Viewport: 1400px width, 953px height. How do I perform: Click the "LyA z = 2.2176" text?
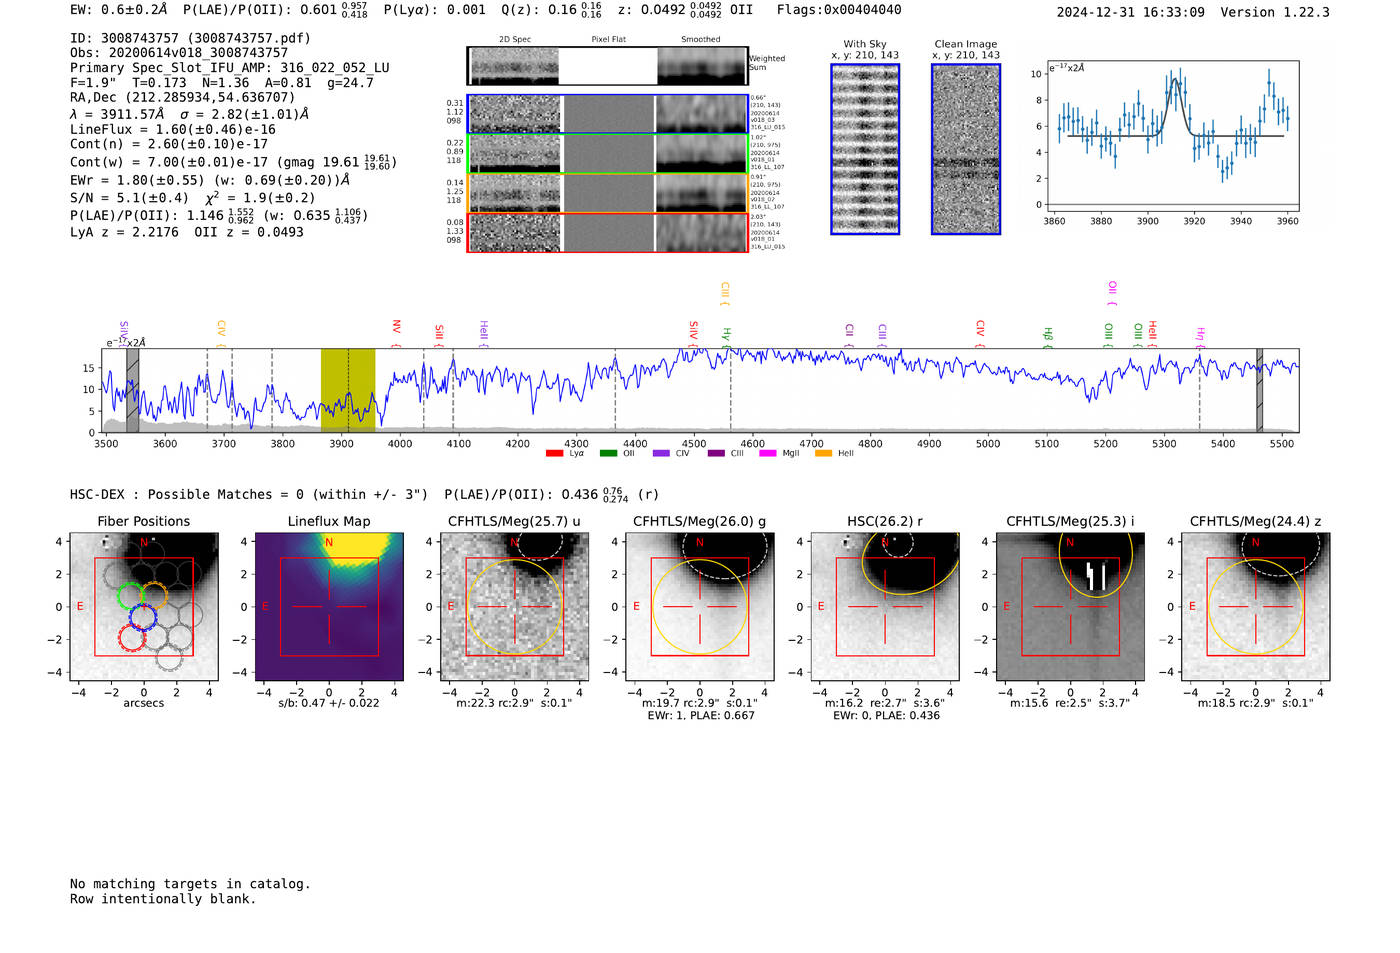click(124, 232)
